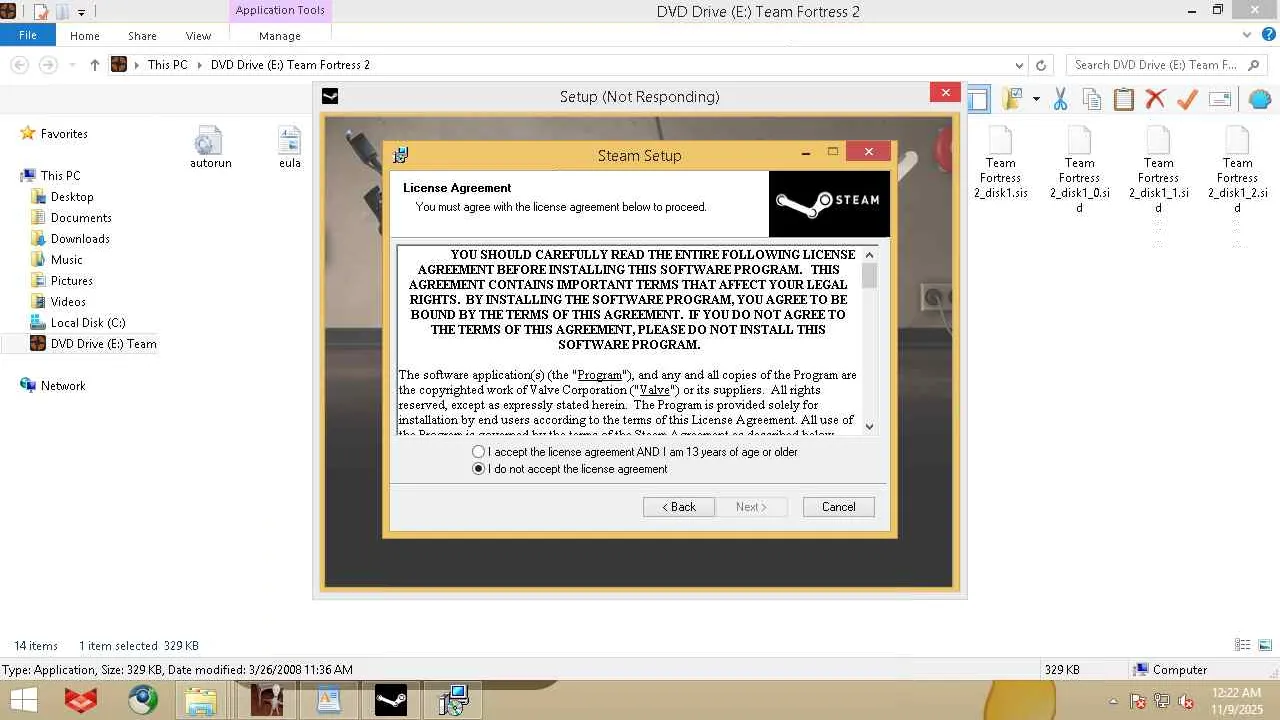Click the license text scrollbar down arrow
This screenshot has height=720, width=1280.
tap(869, 426)
